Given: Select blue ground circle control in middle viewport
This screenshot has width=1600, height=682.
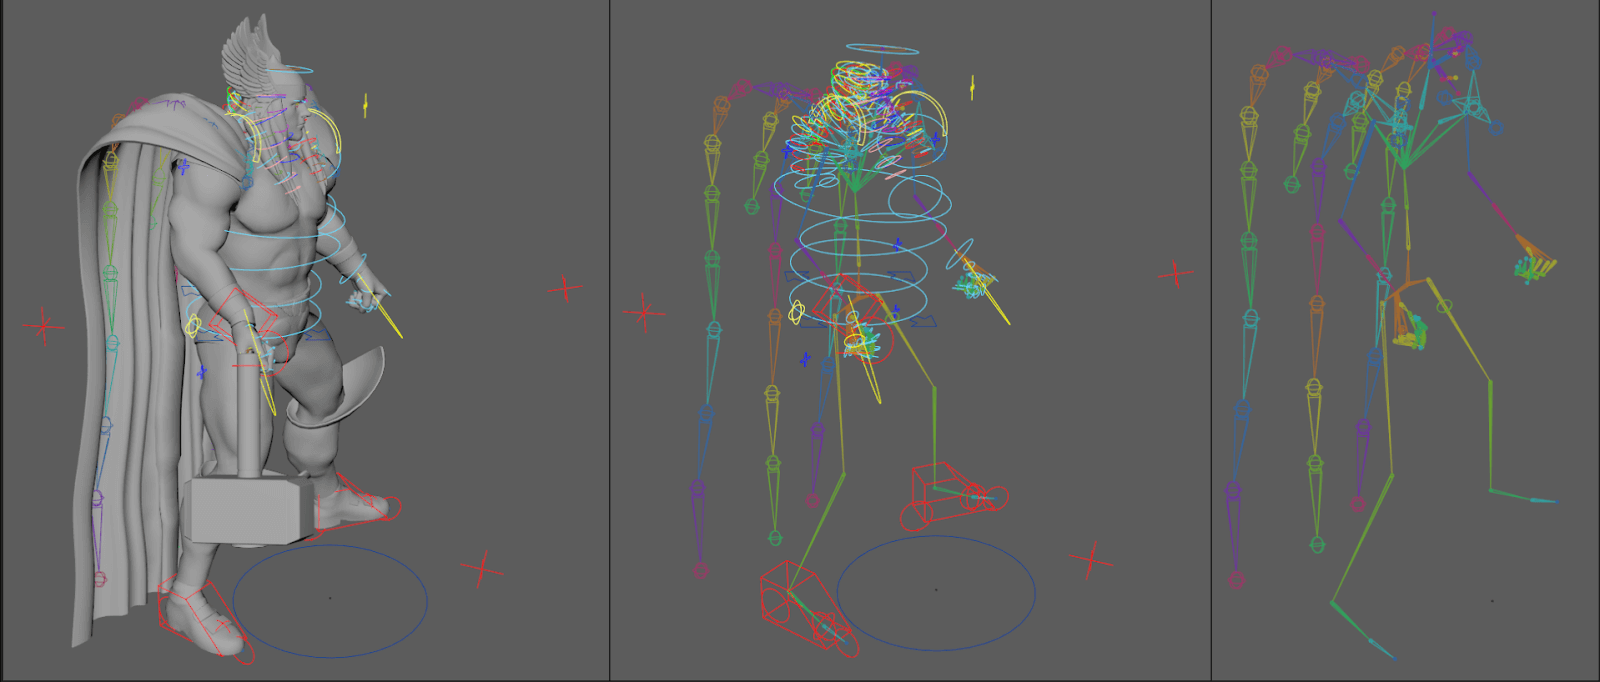Looking at the screenshot, I should [936, 592].
